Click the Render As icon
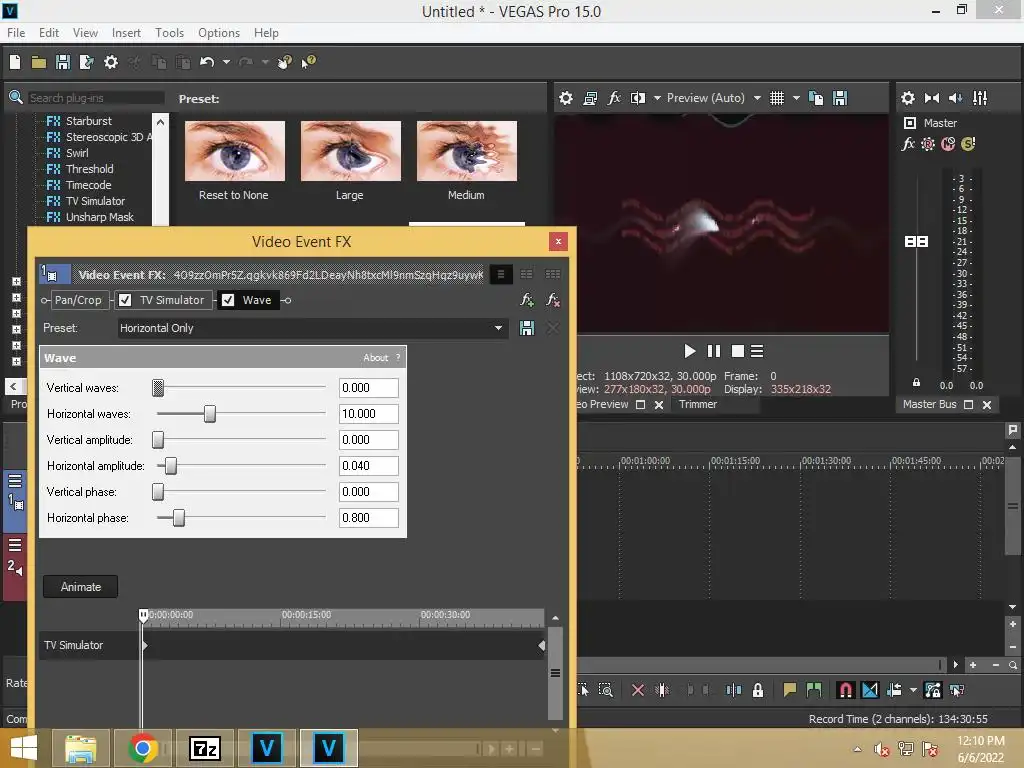This screenshot has width=1024, height=768. coord(86,62)
